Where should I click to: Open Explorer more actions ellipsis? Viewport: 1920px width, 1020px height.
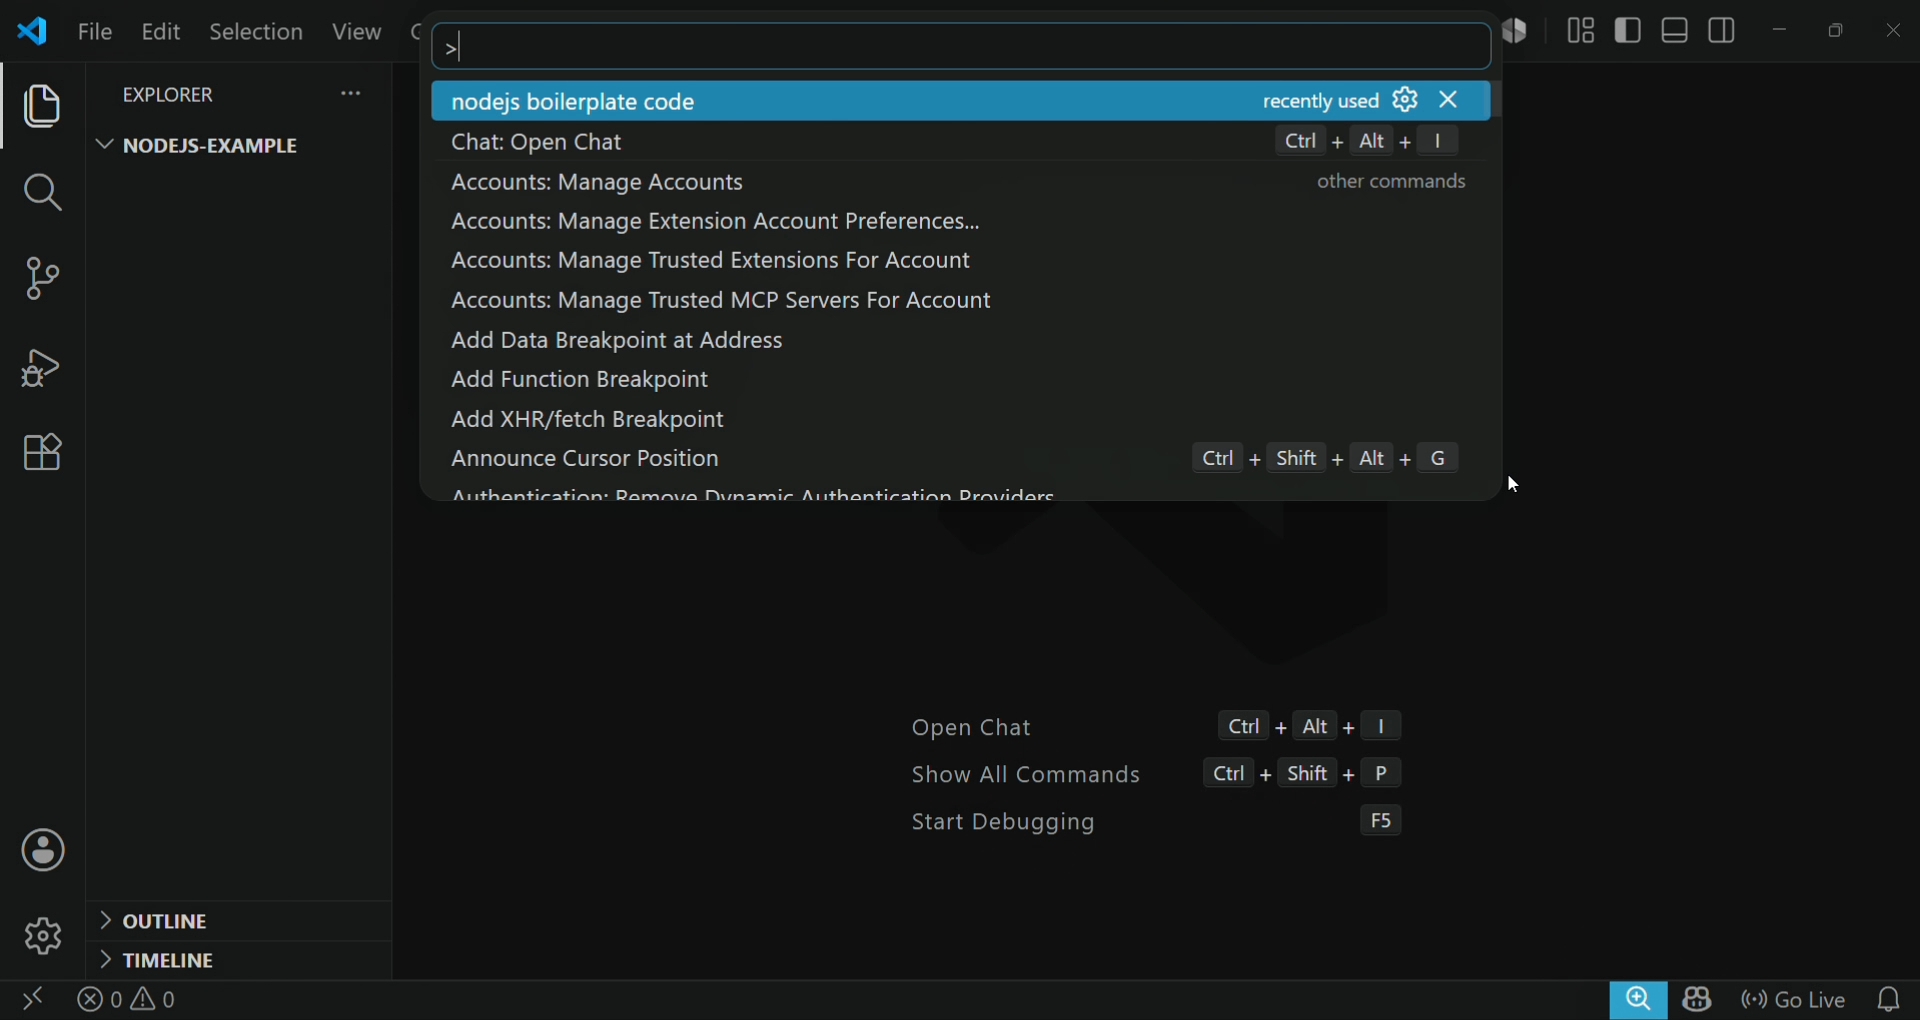351,94
